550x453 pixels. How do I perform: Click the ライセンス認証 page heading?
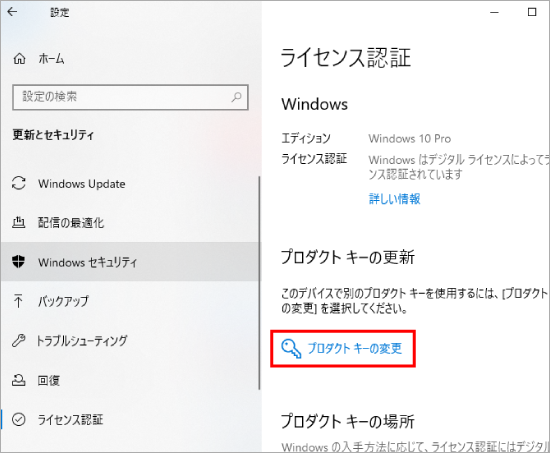coord(346,58)
